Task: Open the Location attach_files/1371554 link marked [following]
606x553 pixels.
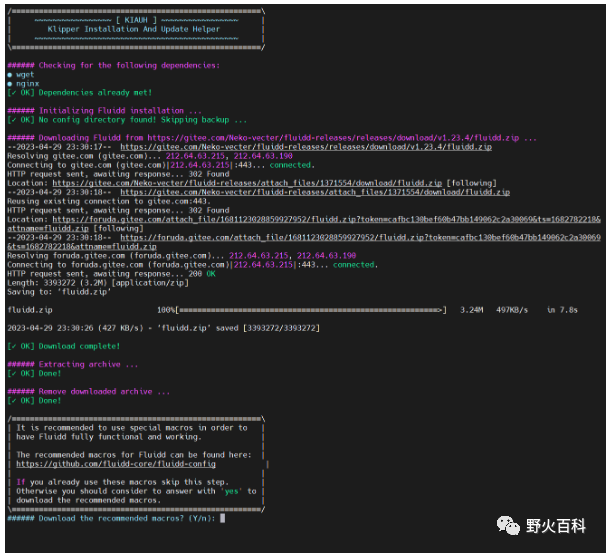Action: (x=247, y=183)
